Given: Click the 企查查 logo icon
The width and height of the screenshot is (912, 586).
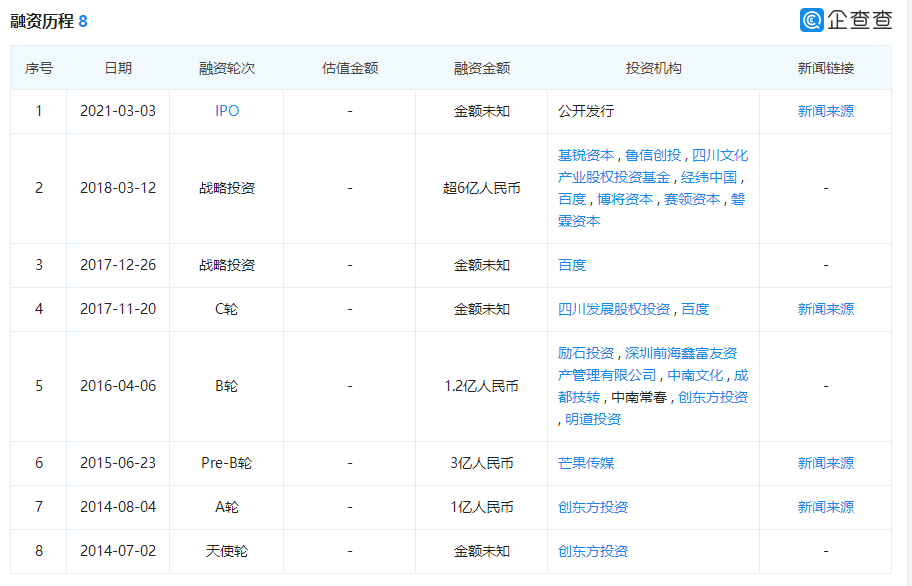Looking at the screenshot, I should tap(812, 19).
